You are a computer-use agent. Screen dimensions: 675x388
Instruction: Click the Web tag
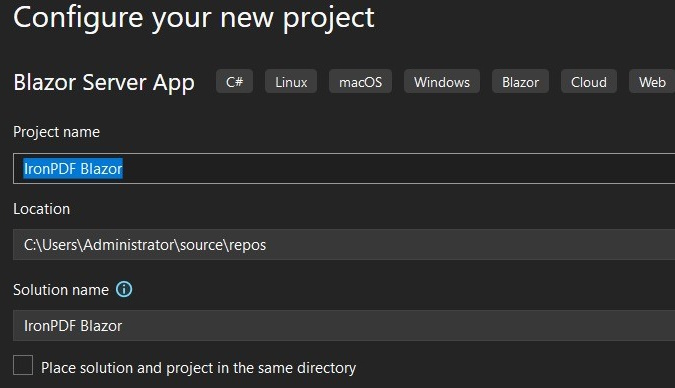[x=652, y=81]
